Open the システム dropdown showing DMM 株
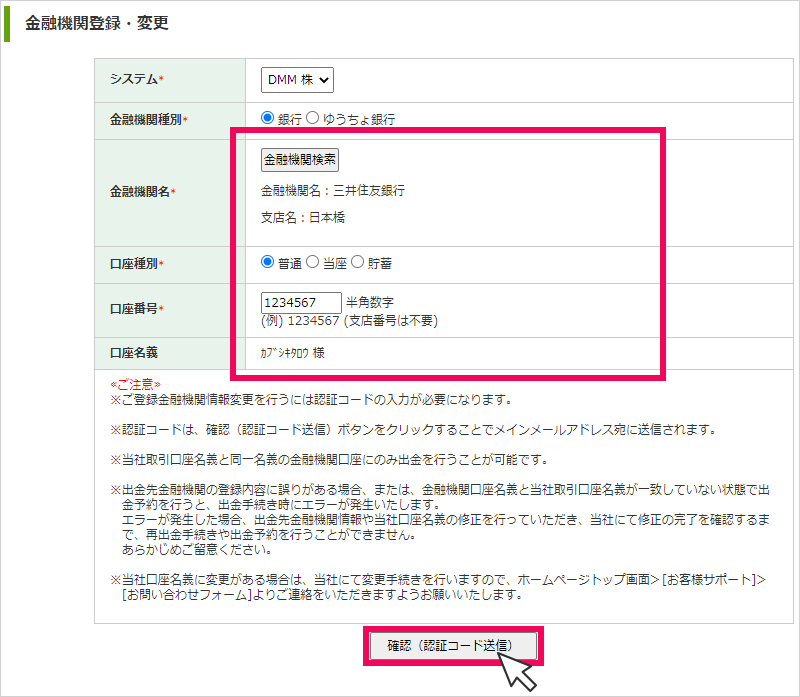Viewport: 800px width, 697px height. click(297, 79)
